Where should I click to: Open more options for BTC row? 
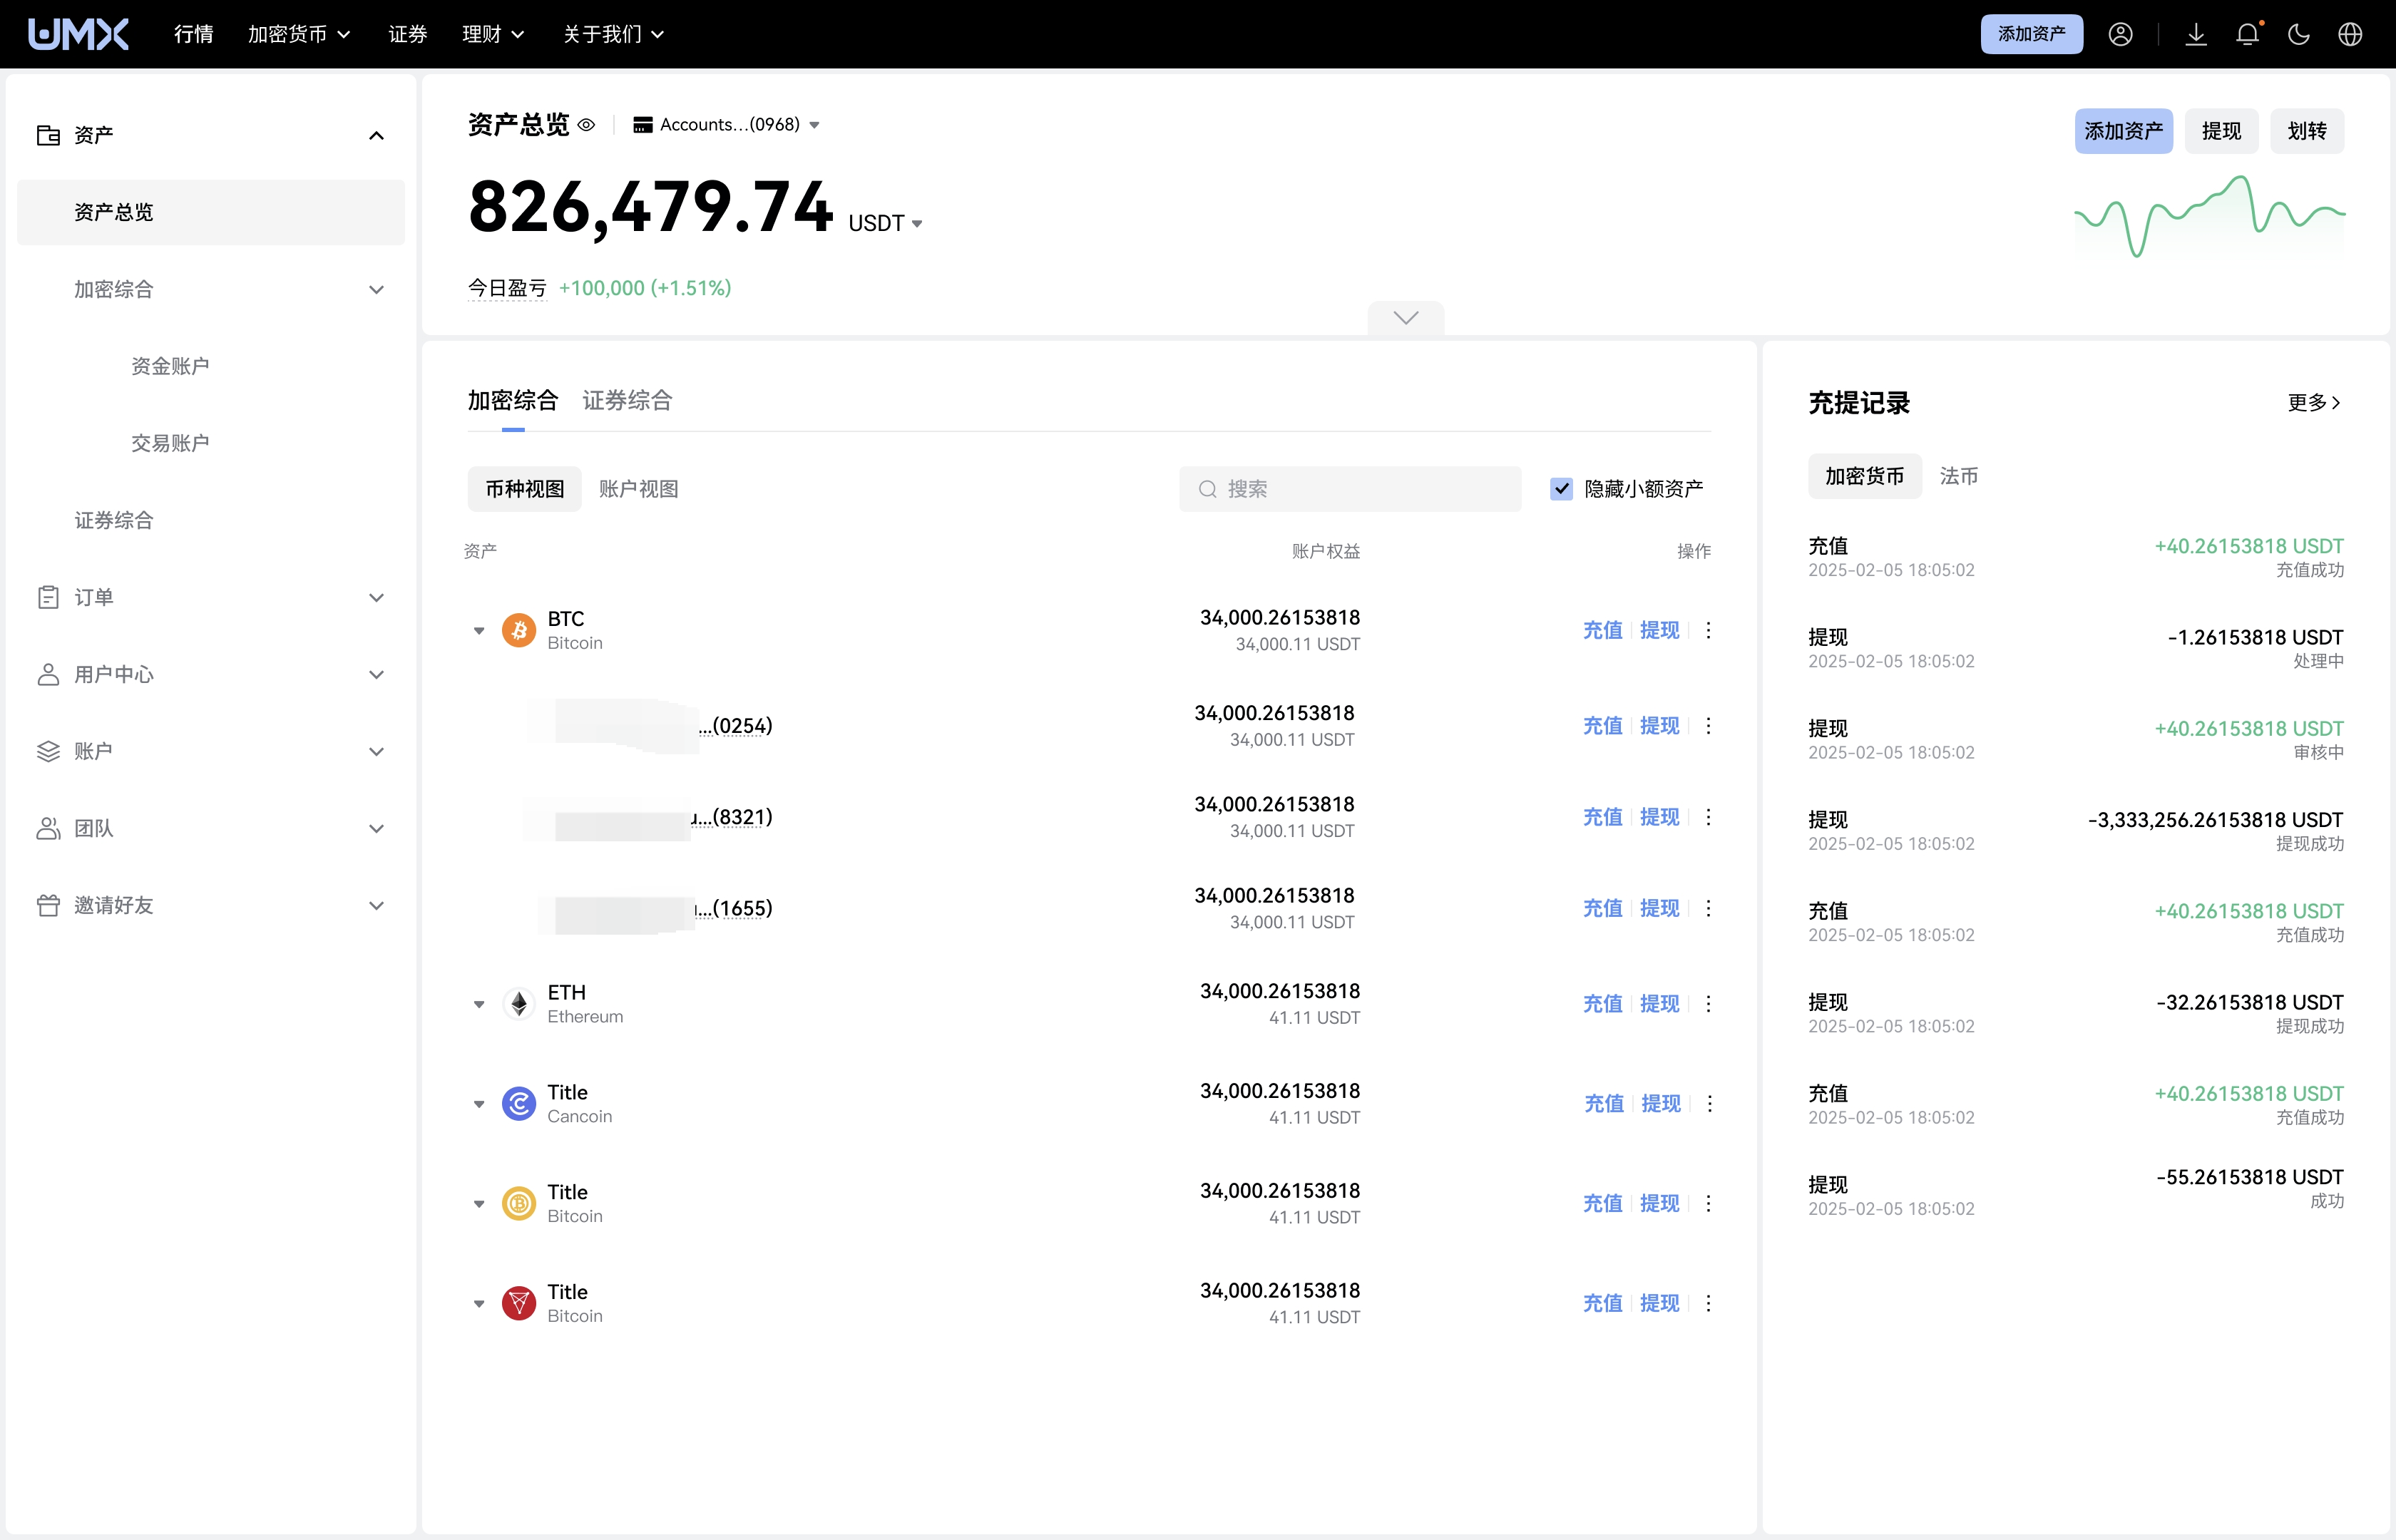click(1708, 630)
